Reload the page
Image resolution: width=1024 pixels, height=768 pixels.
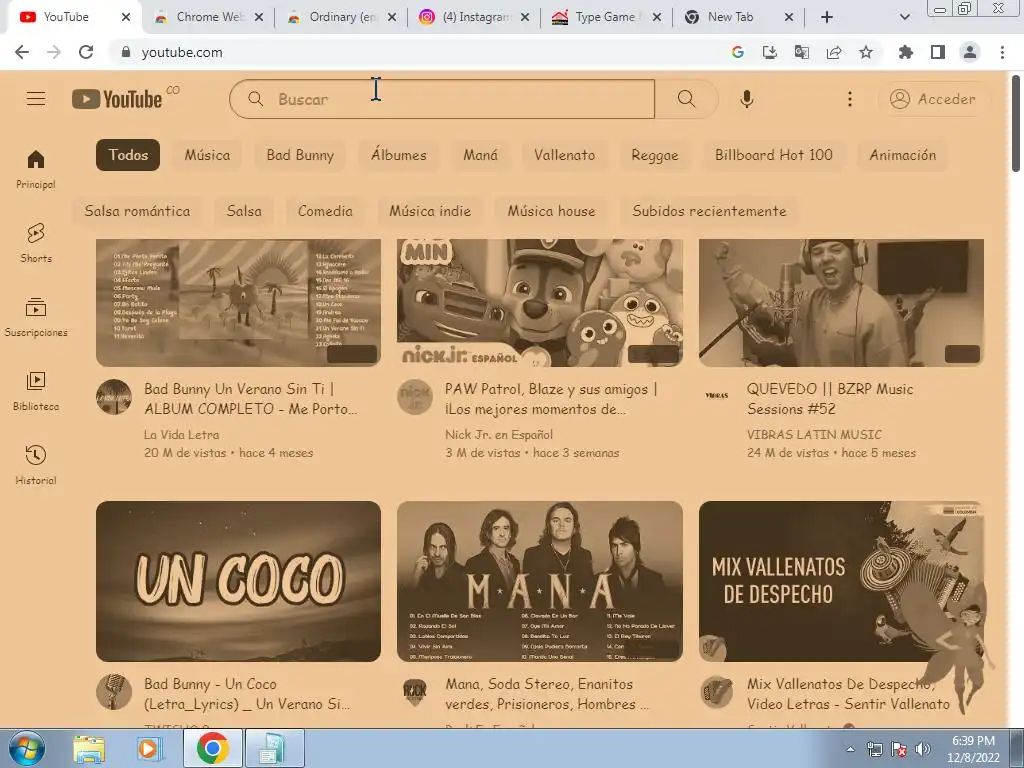[x=86, y=52]
